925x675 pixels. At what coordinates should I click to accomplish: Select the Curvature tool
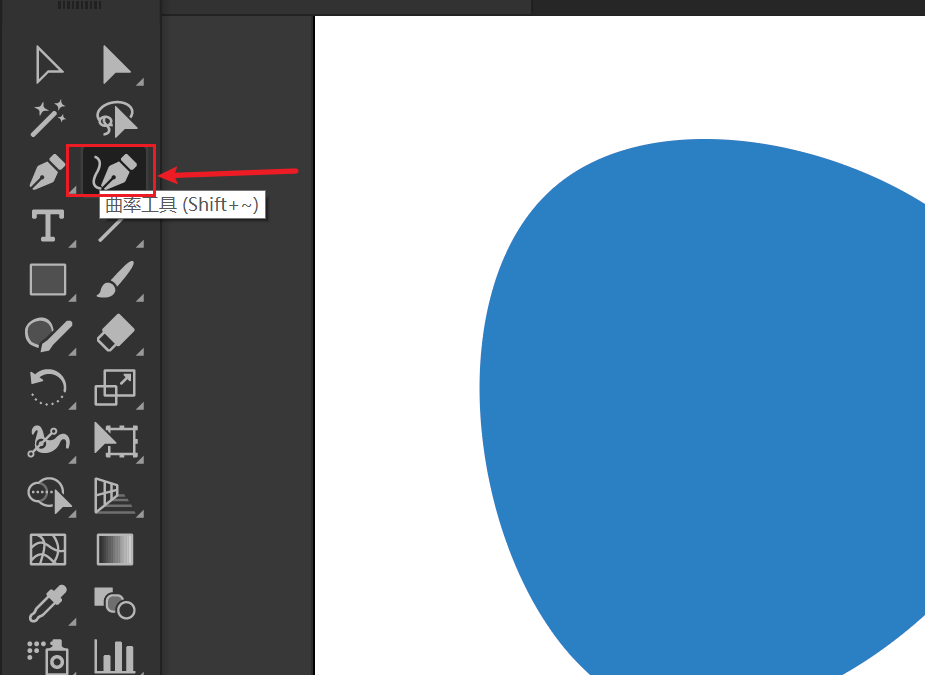[x=114, y=171]
